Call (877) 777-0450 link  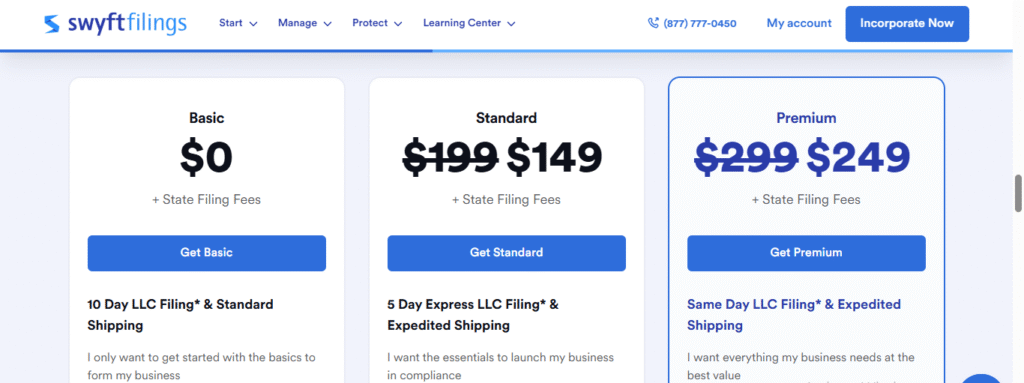(699, 24)
